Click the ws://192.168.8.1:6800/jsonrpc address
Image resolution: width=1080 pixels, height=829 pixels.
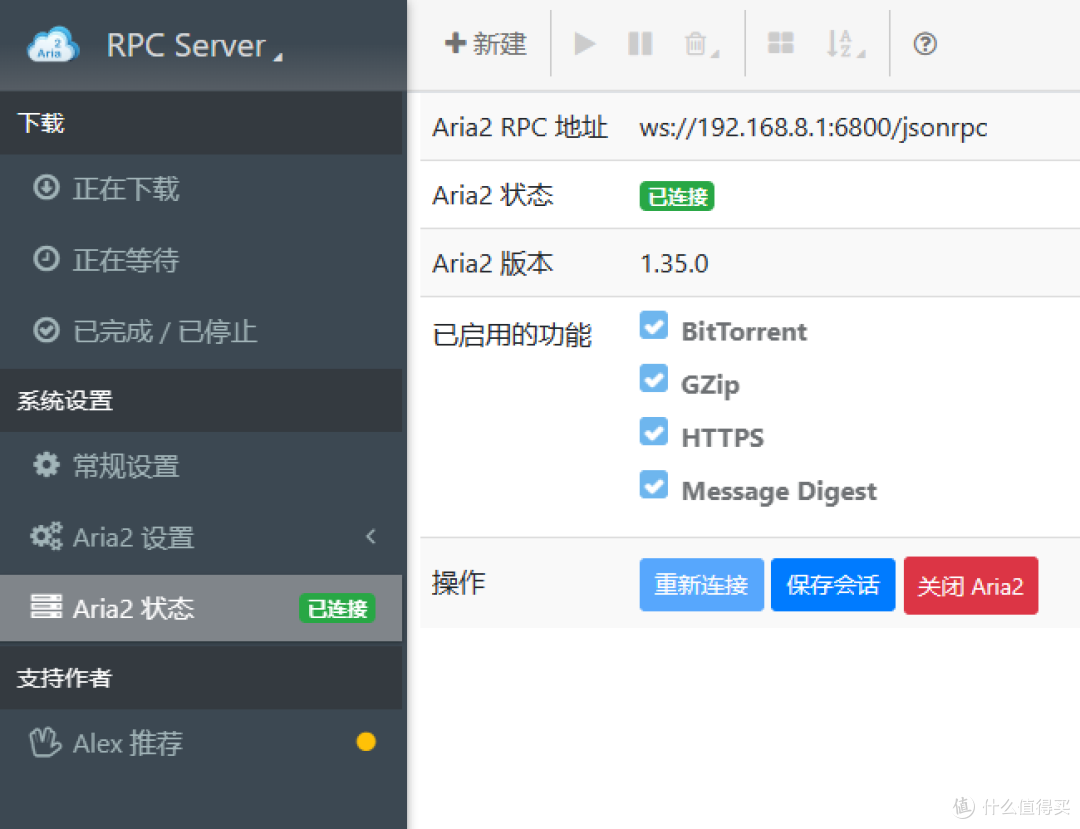[813, 127]
